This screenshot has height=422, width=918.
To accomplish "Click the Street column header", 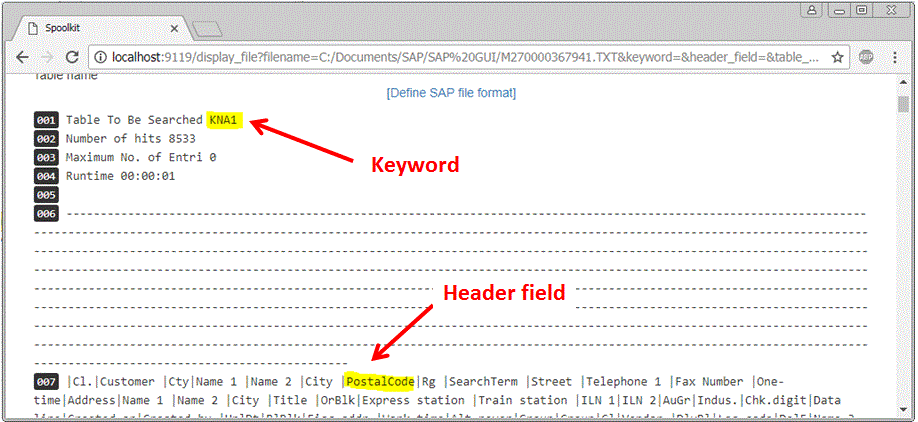I will click(553, 382).
